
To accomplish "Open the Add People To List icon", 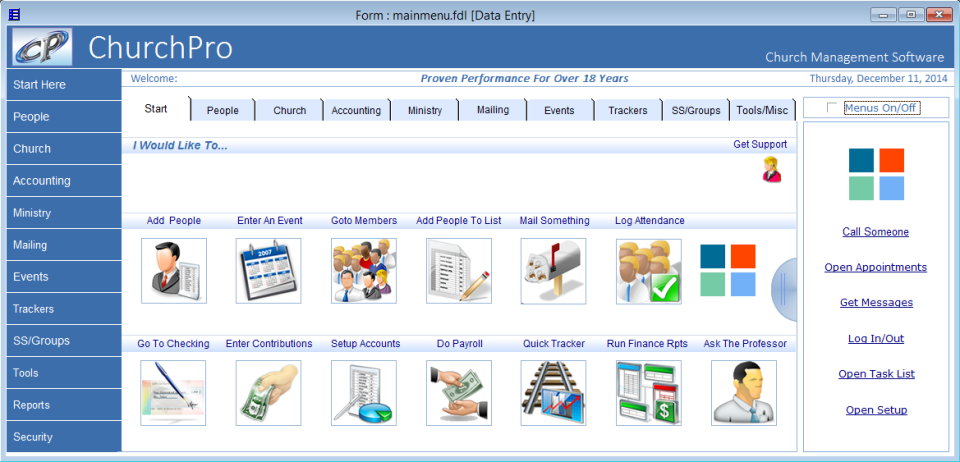I will (x=459, y=270).
